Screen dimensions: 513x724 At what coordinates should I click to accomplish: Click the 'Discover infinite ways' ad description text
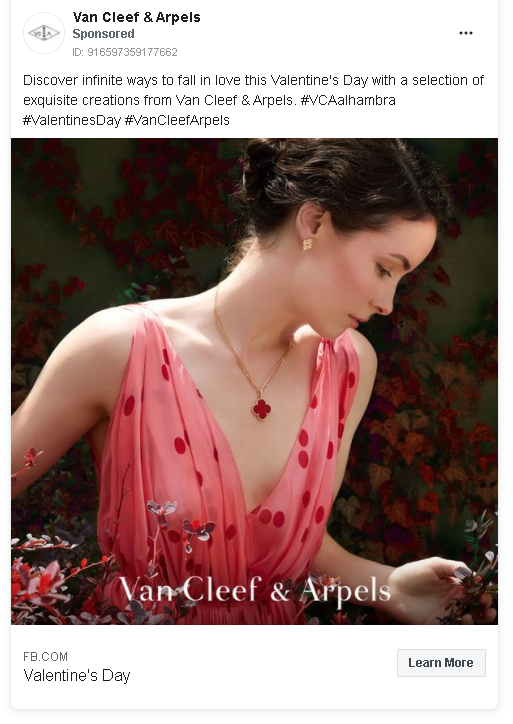(x=253, y=100)
